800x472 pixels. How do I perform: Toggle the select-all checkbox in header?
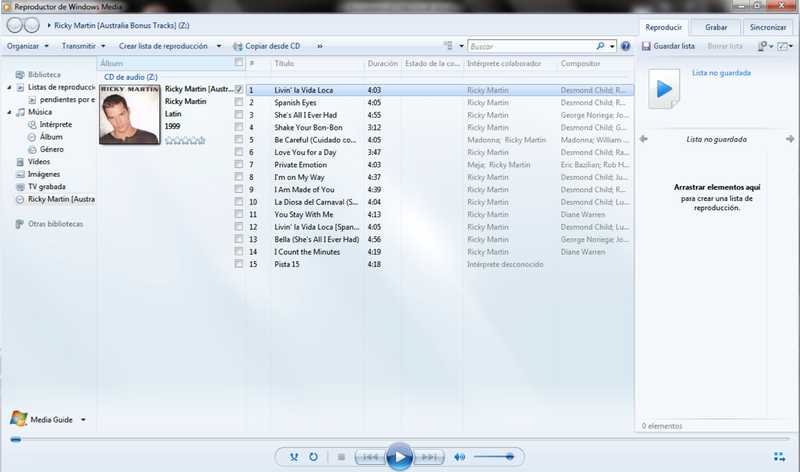tap(238, 62)
